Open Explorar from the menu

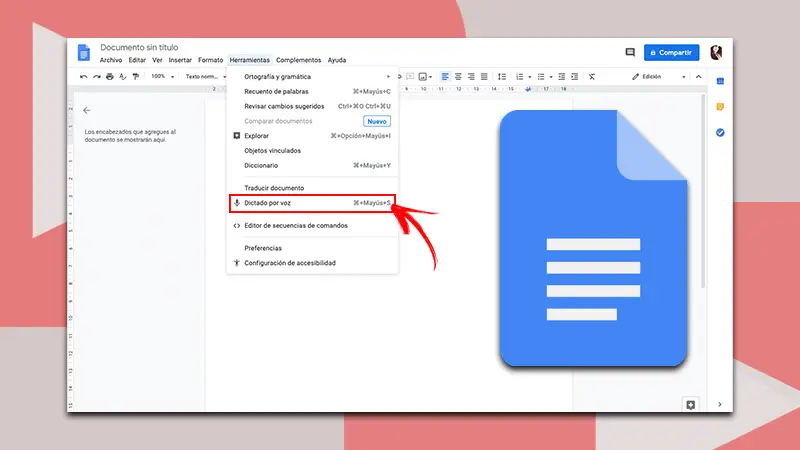pos(312,136)
